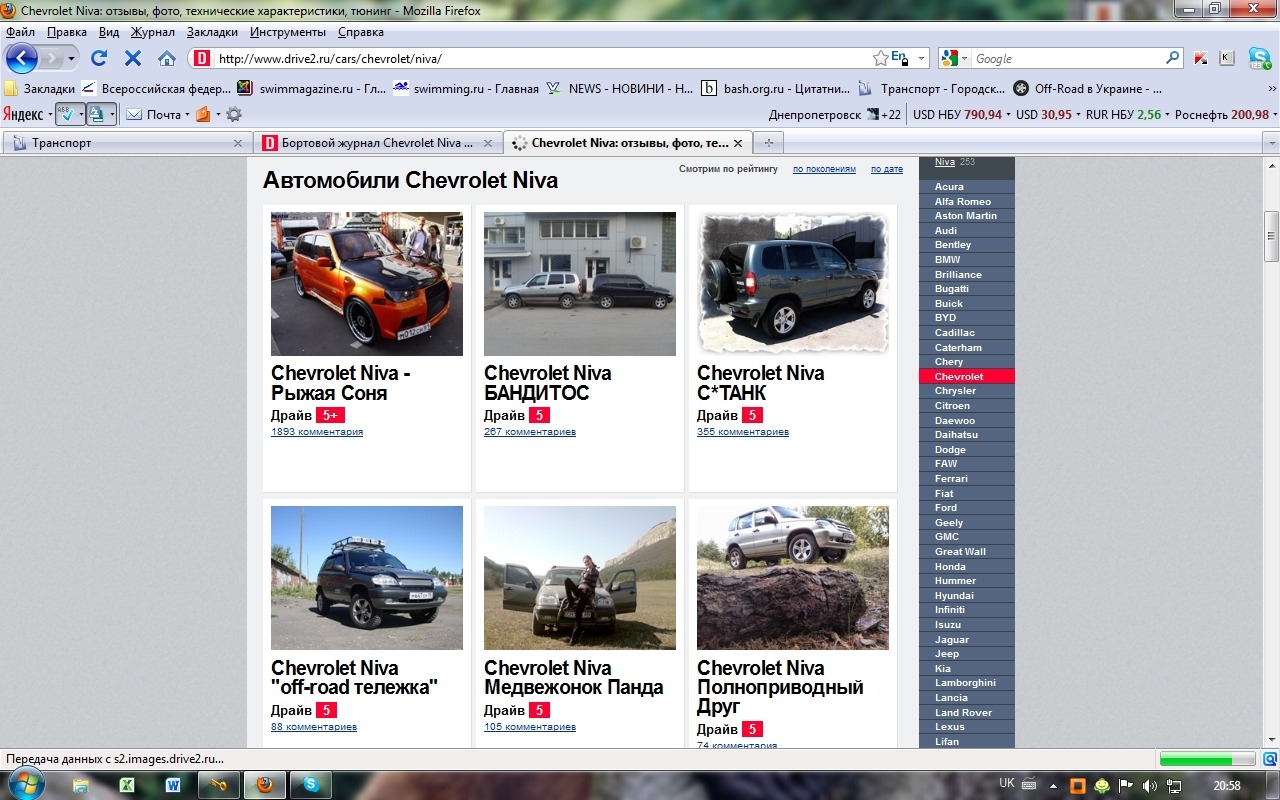Bookmark this page with the star icon
This screenshot has width=1280, height=800.
coord(880,58)
